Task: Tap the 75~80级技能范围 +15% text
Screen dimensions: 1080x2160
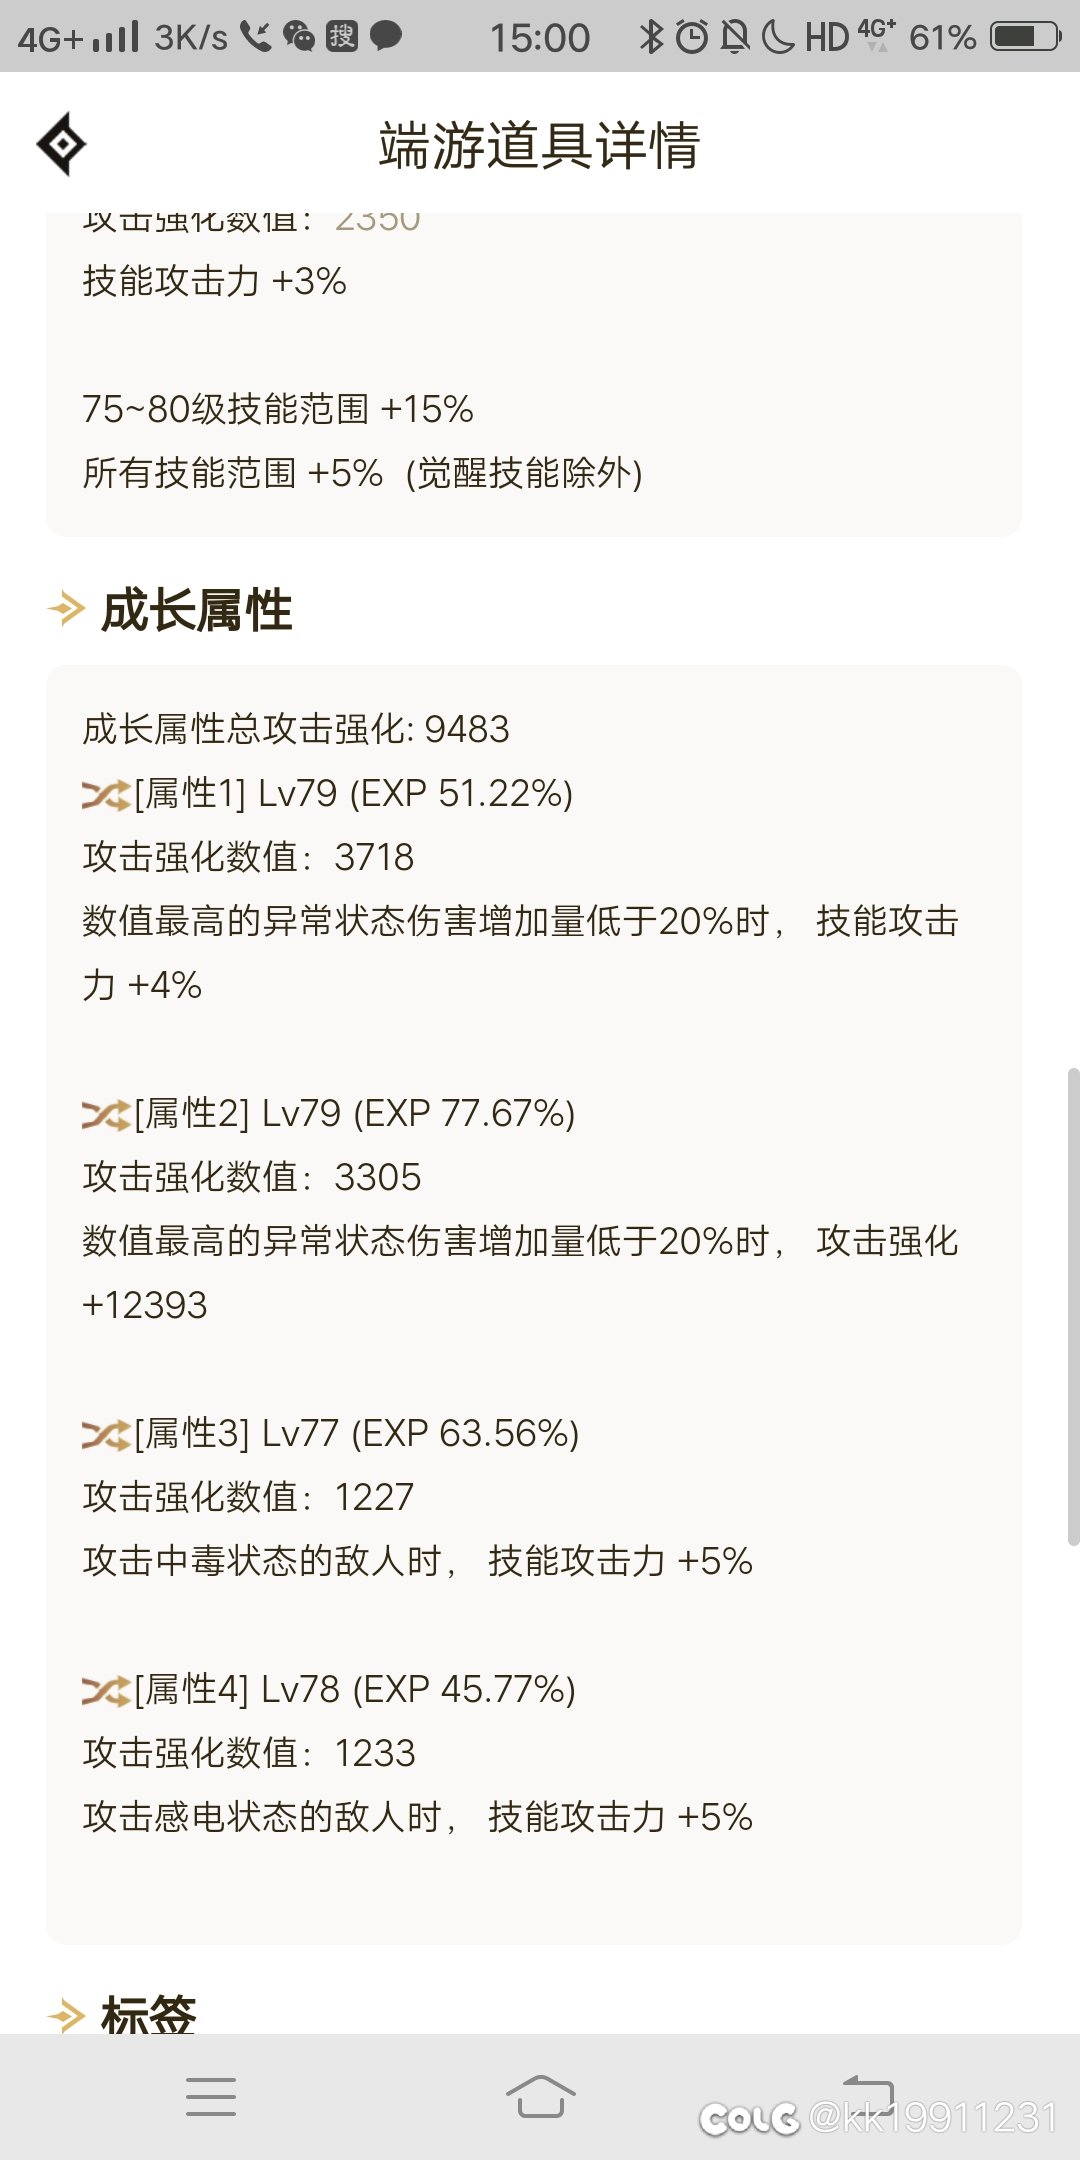Action: [278, 409]
